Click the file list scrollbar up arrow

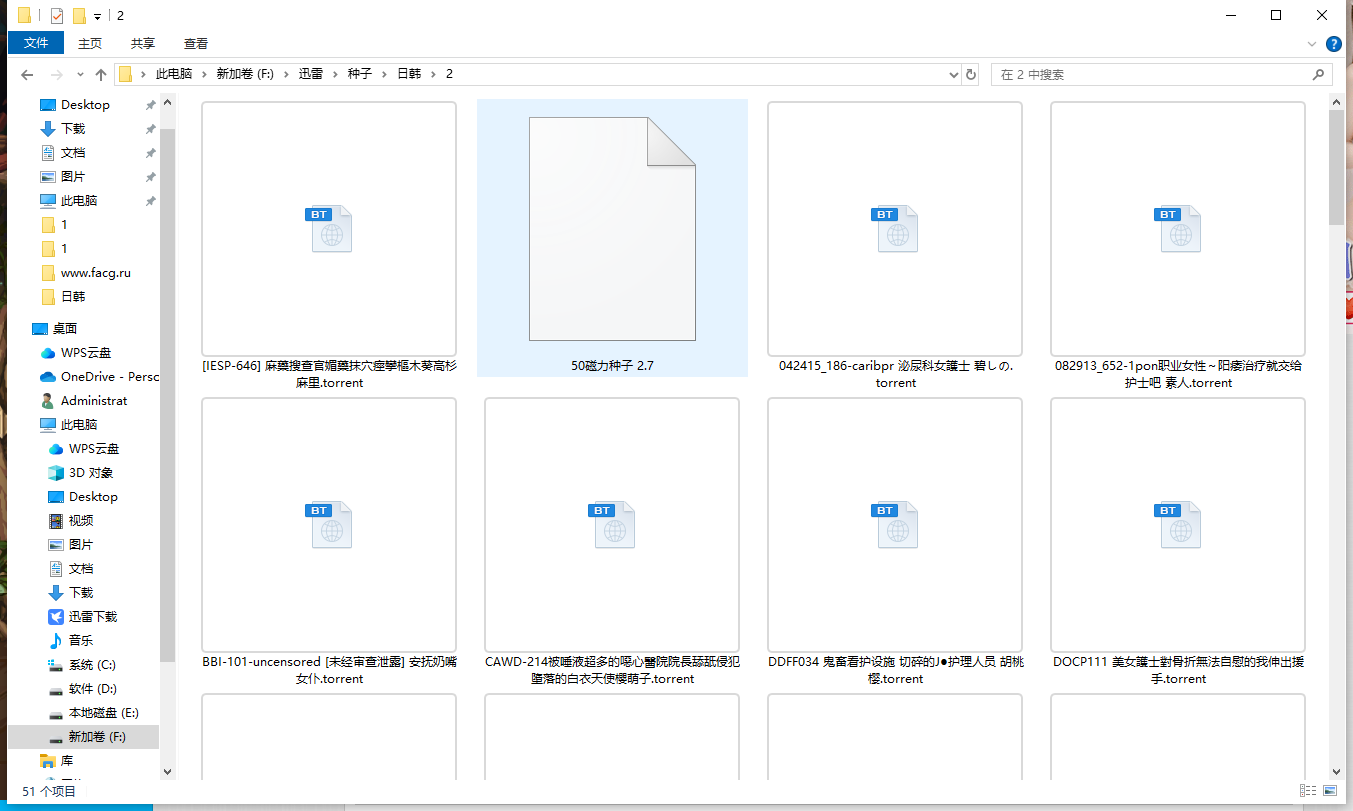coord(1336,102)
